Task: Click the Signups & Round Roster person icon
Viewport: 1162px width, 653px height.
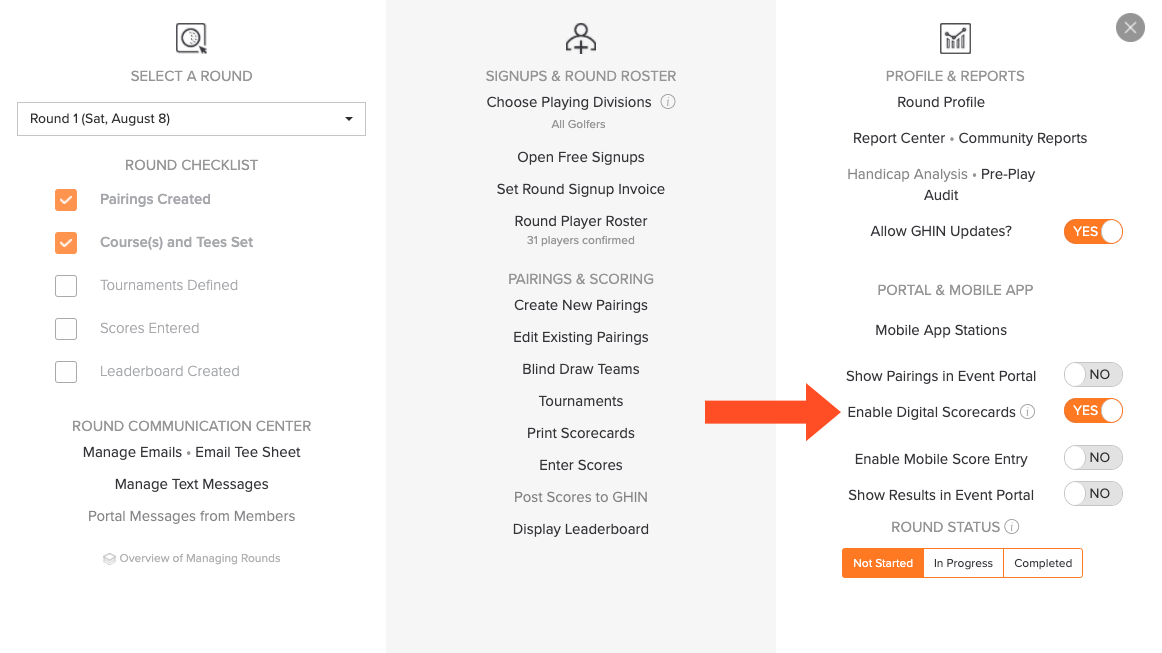Action: point(581,39)
